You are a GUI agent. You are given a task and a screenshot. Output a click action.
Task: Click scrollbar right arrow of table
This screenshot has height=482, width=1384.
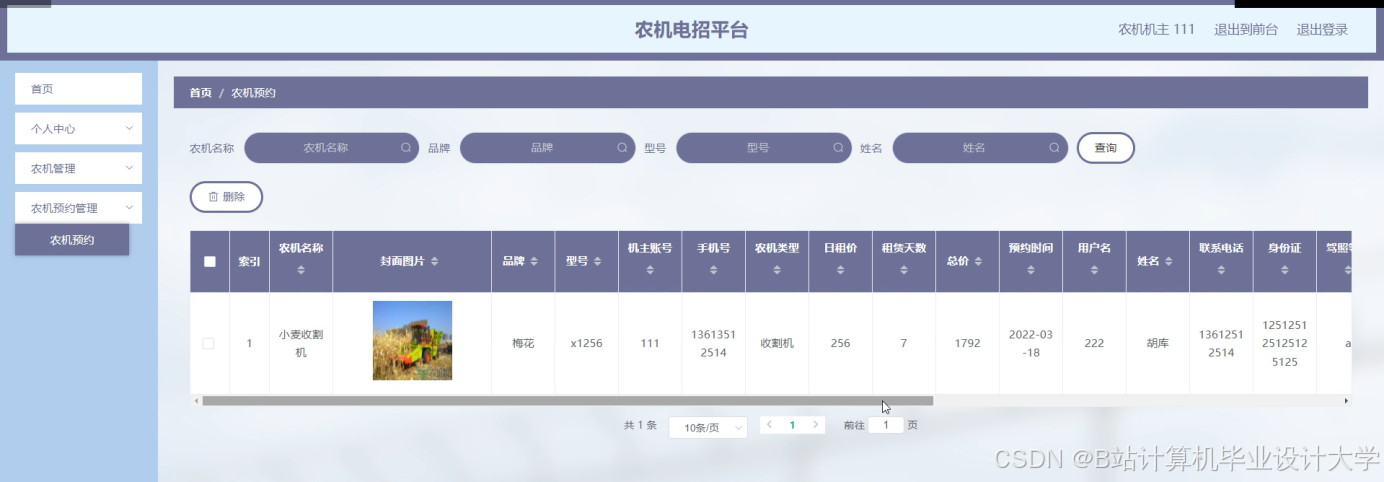pos(1346,400)
